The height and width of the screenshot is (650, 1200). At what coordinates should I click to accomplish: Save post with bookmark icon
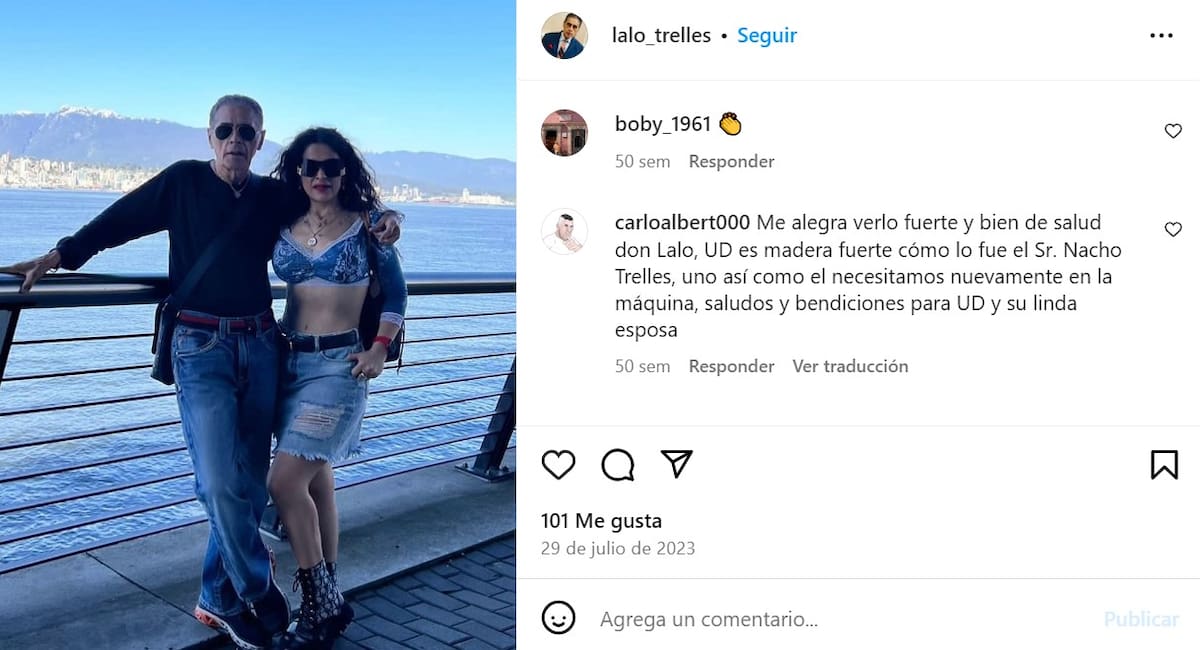pos(1164,464)
